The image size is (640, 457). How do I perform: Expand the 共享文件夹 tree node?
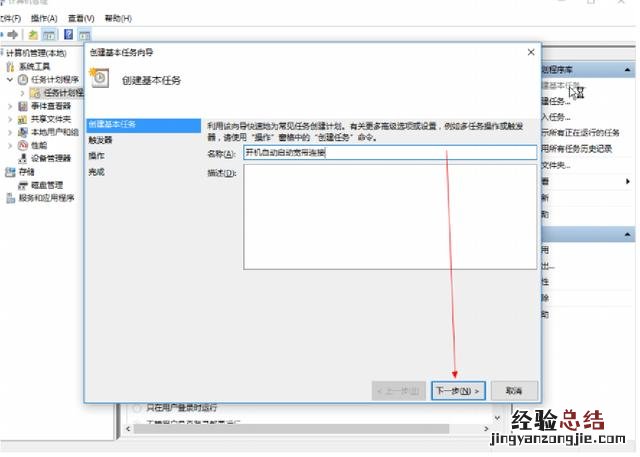(10, 120)
